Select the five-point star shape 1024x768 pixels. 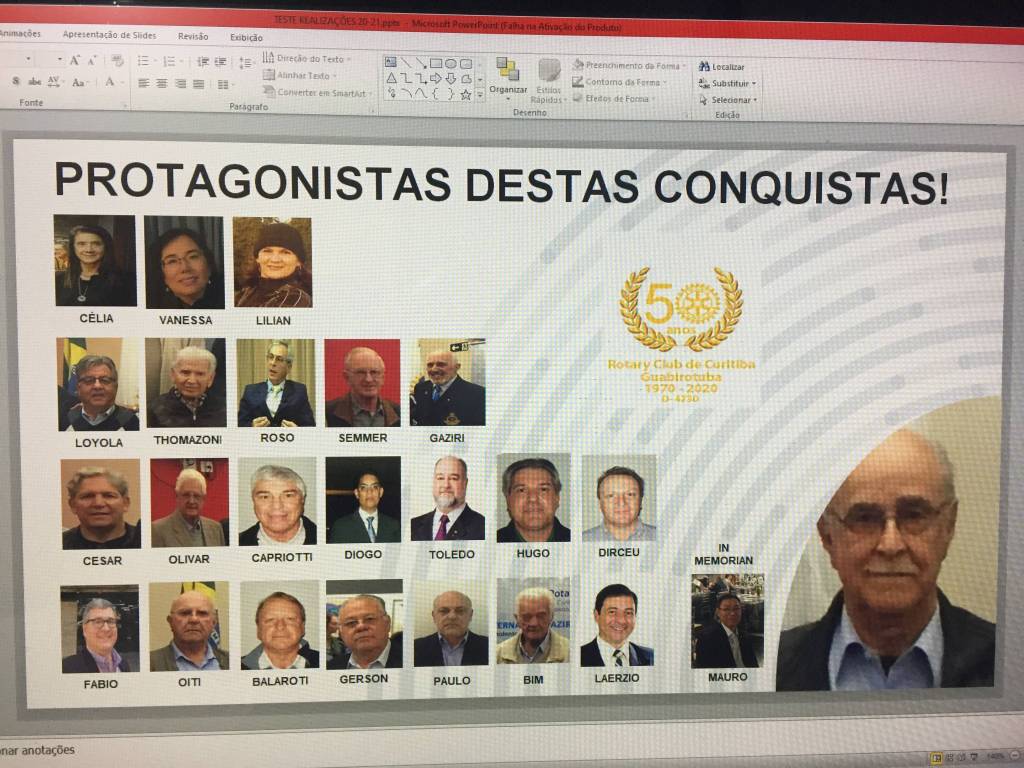tap(466, 94)
